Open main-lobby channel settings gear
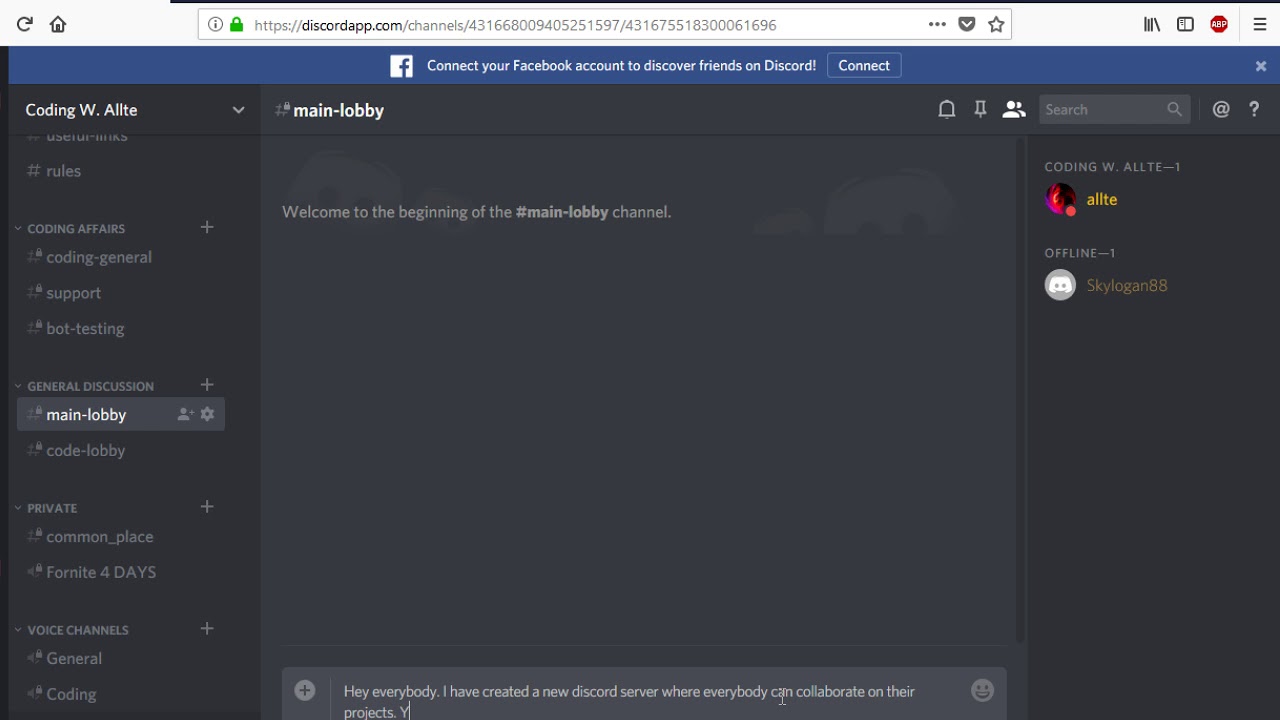The image size is (1280, 720). click(207, 414)
